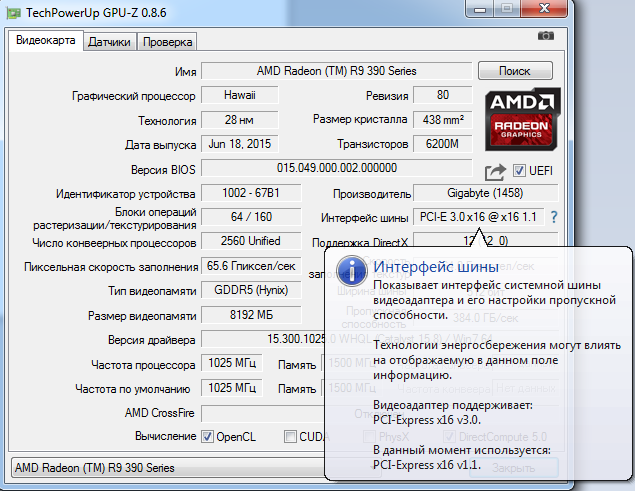This screenshot has height=491, width=635.
Task: Click the 6200M transistors value
Action: click(x=443, y=144)
